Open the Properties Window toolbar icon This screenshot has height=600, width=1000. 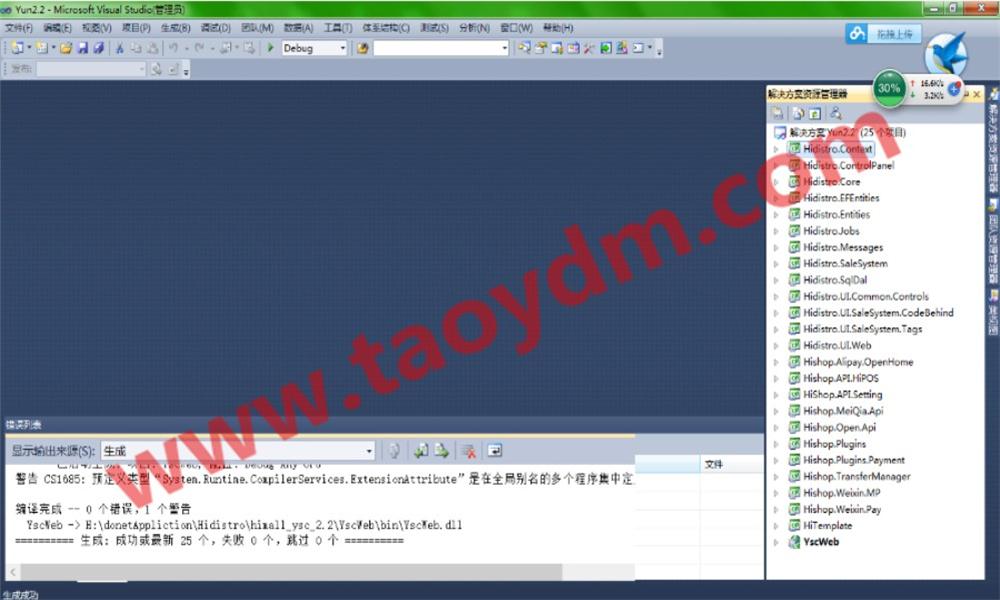[541, 48]
